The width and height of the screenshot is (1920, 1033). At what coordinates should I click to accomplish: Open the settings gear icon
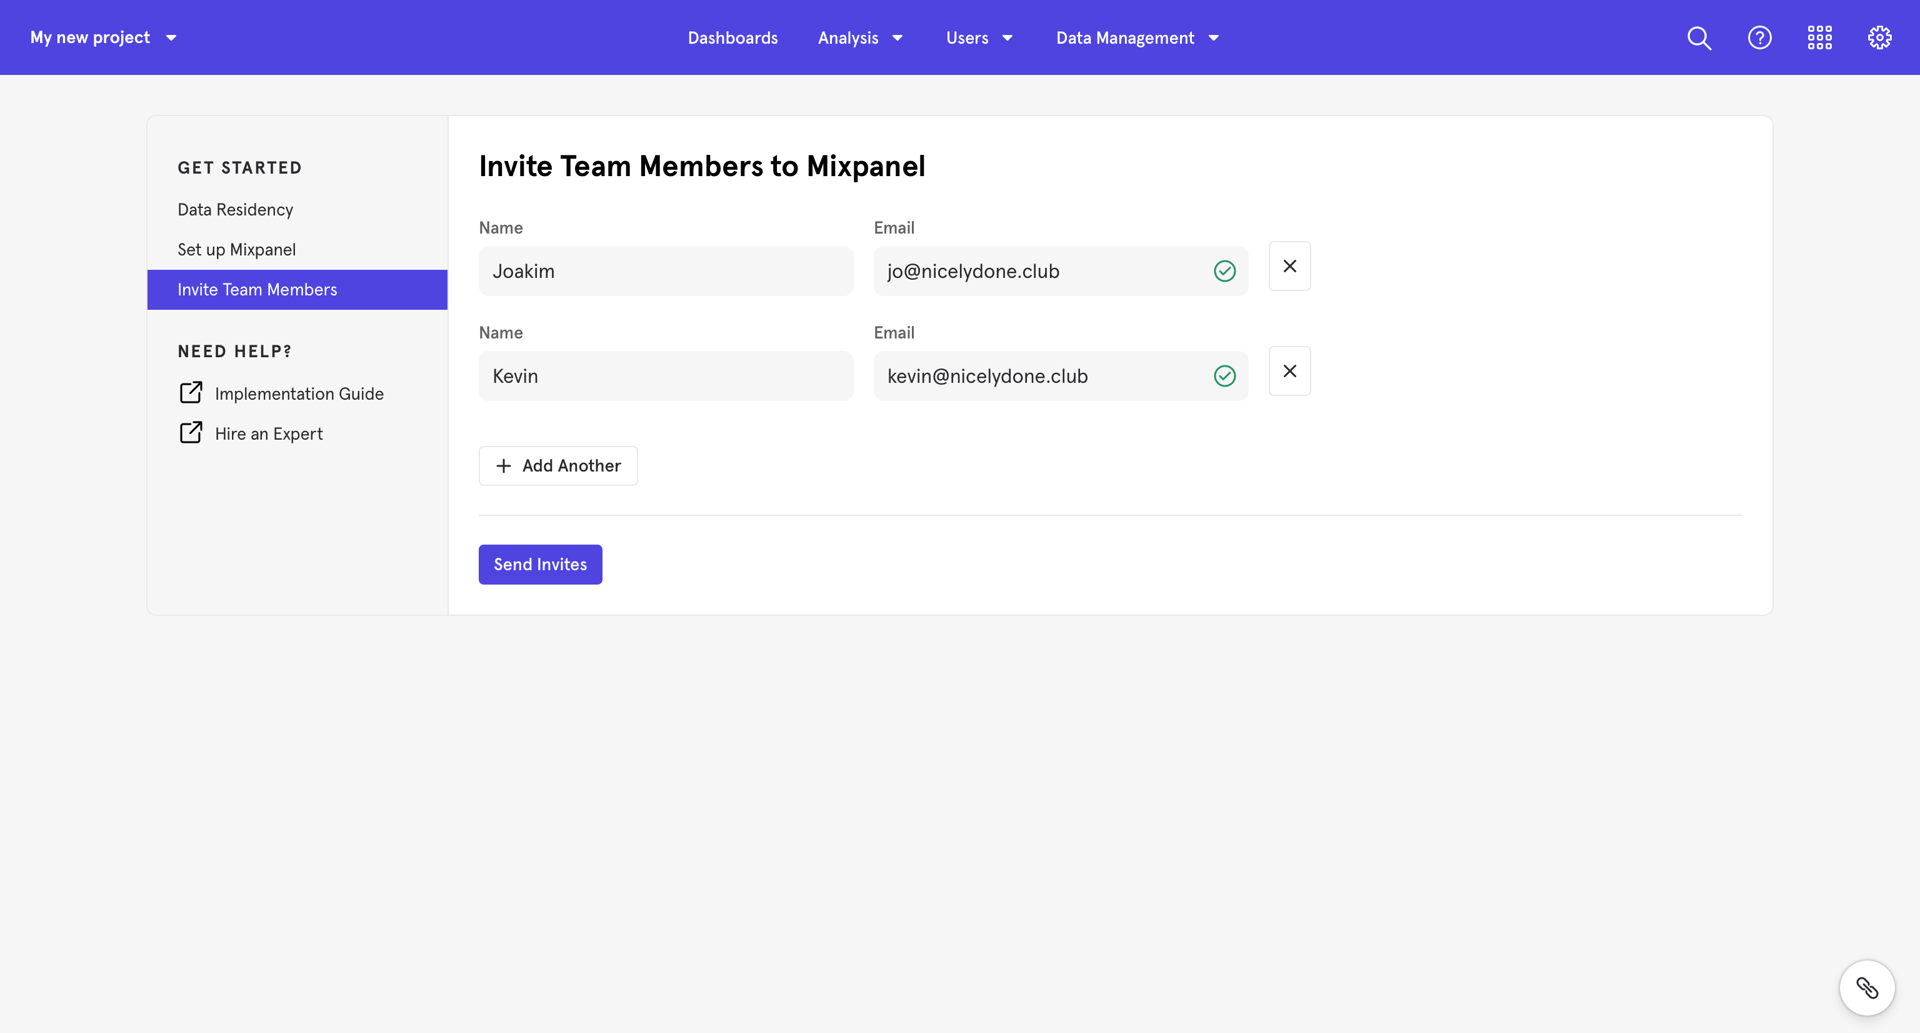pyautogui.click(x=1879, y=37)
